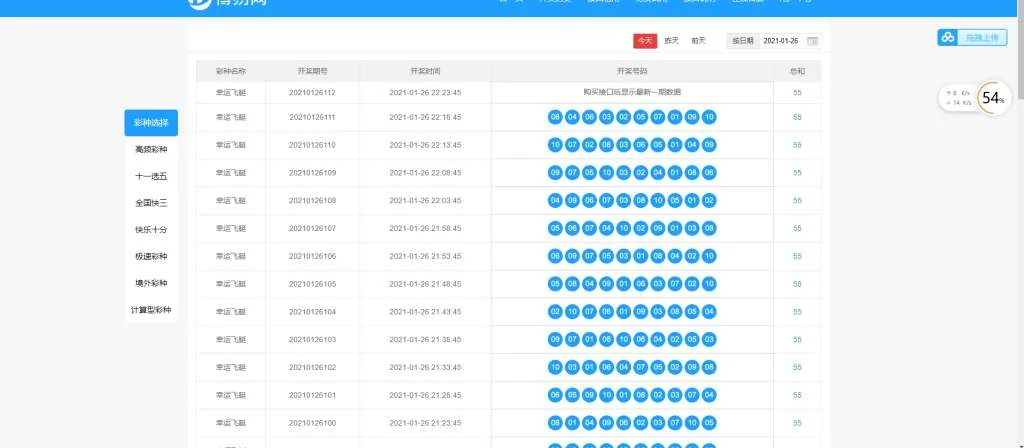Click first number ball 08 in issue 20210126111

click(555, 117)
